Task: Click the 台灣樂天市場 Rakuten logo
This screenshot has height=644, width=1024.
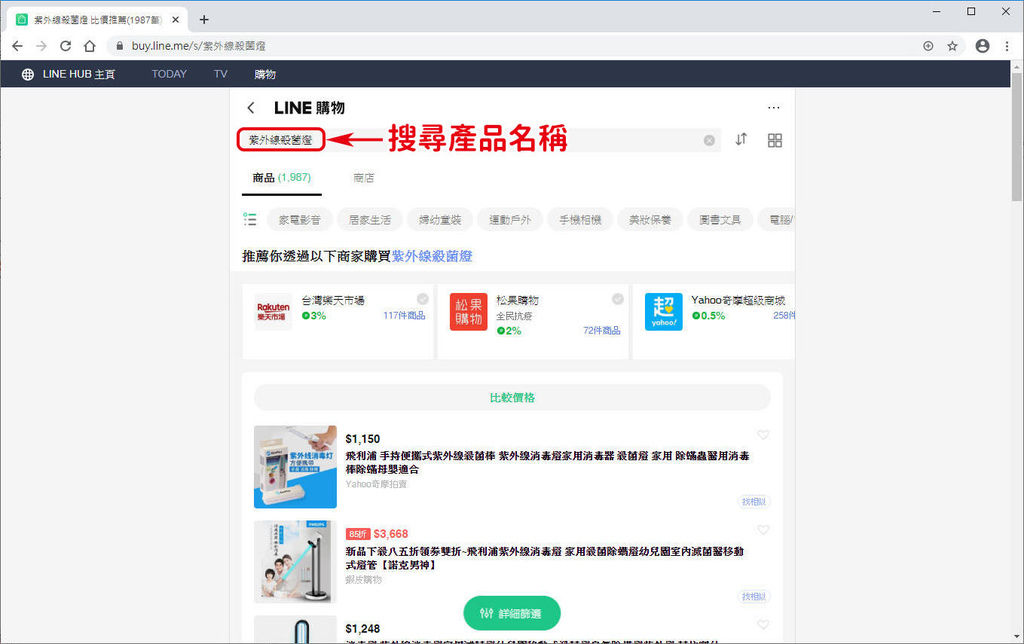Action: tap(273, 312)
